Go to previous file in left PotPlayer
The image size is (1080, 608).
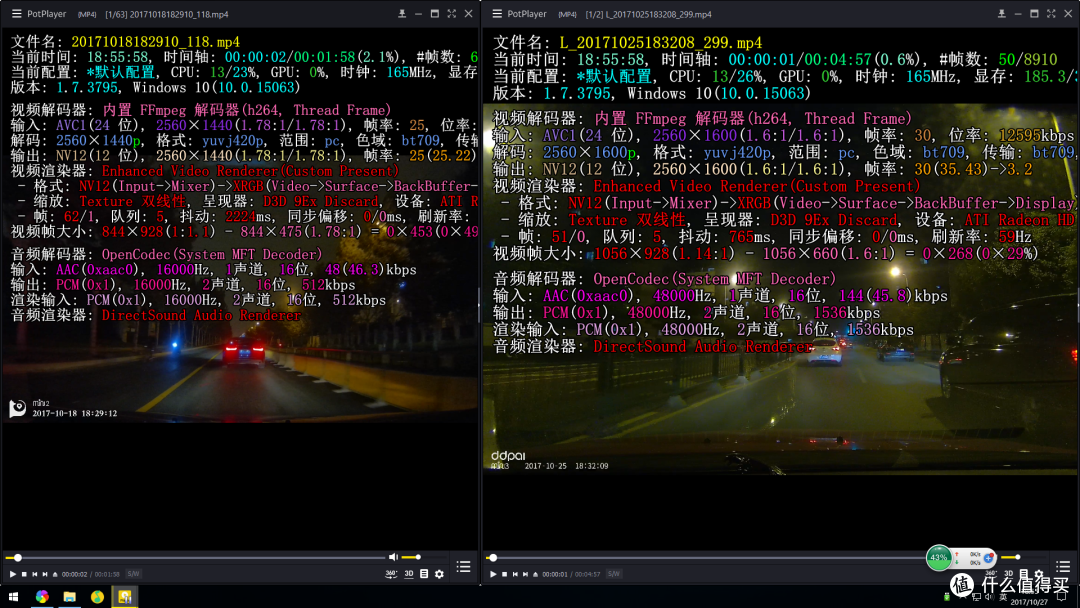pos(34,574)
